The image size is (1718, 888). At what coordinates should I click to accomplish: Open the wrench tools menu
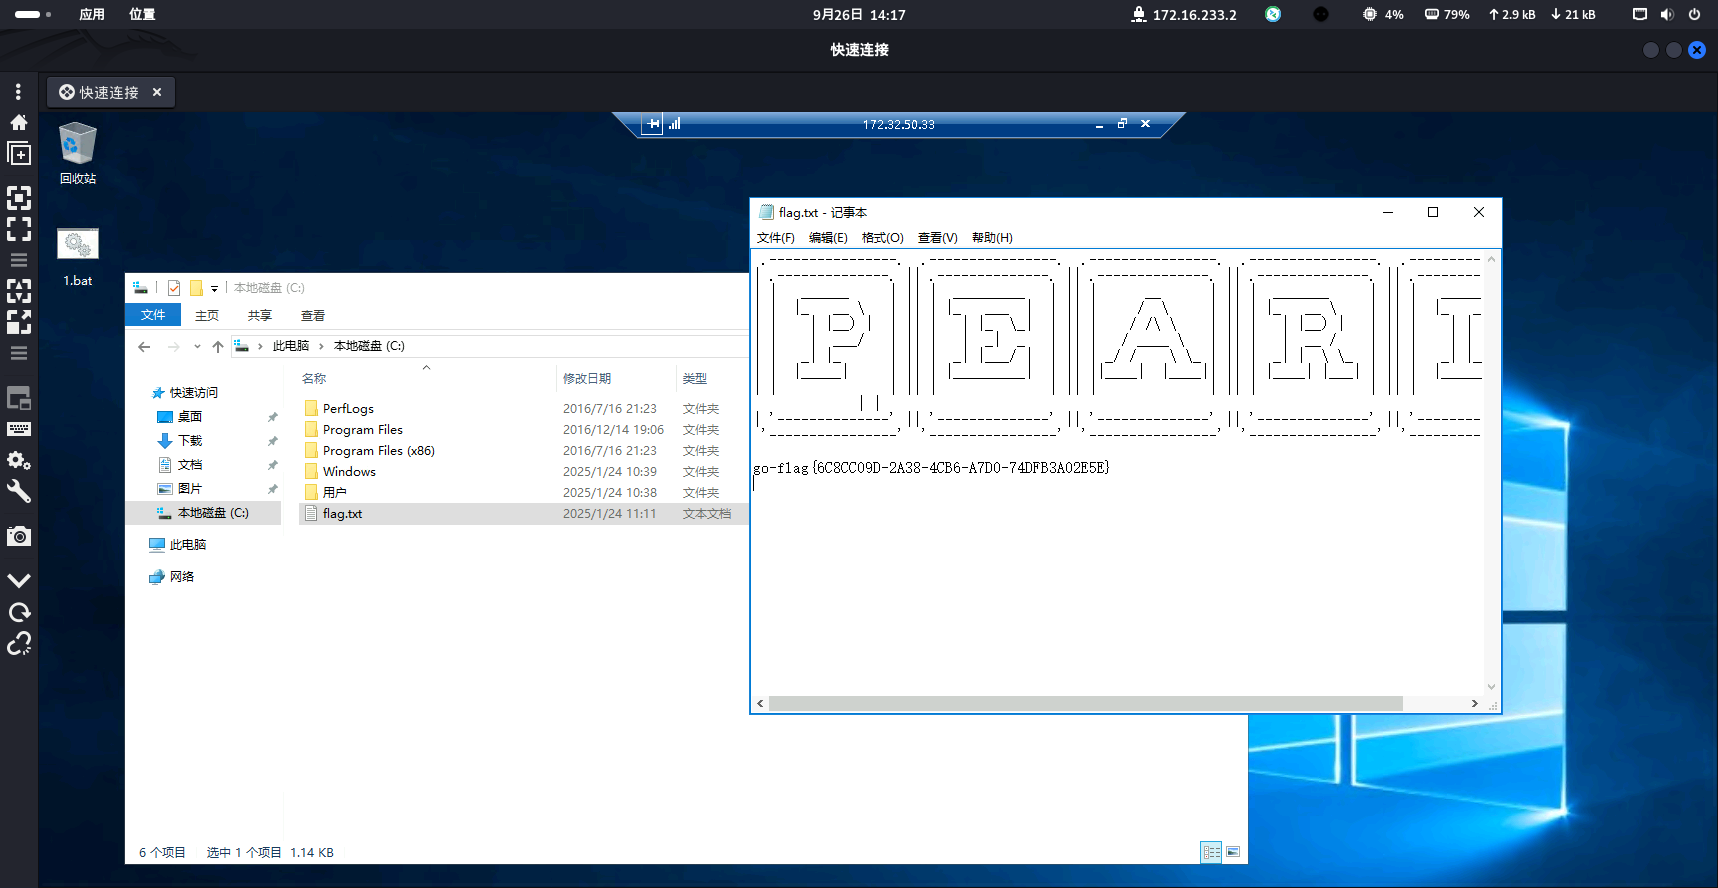(x=19, y=491)
